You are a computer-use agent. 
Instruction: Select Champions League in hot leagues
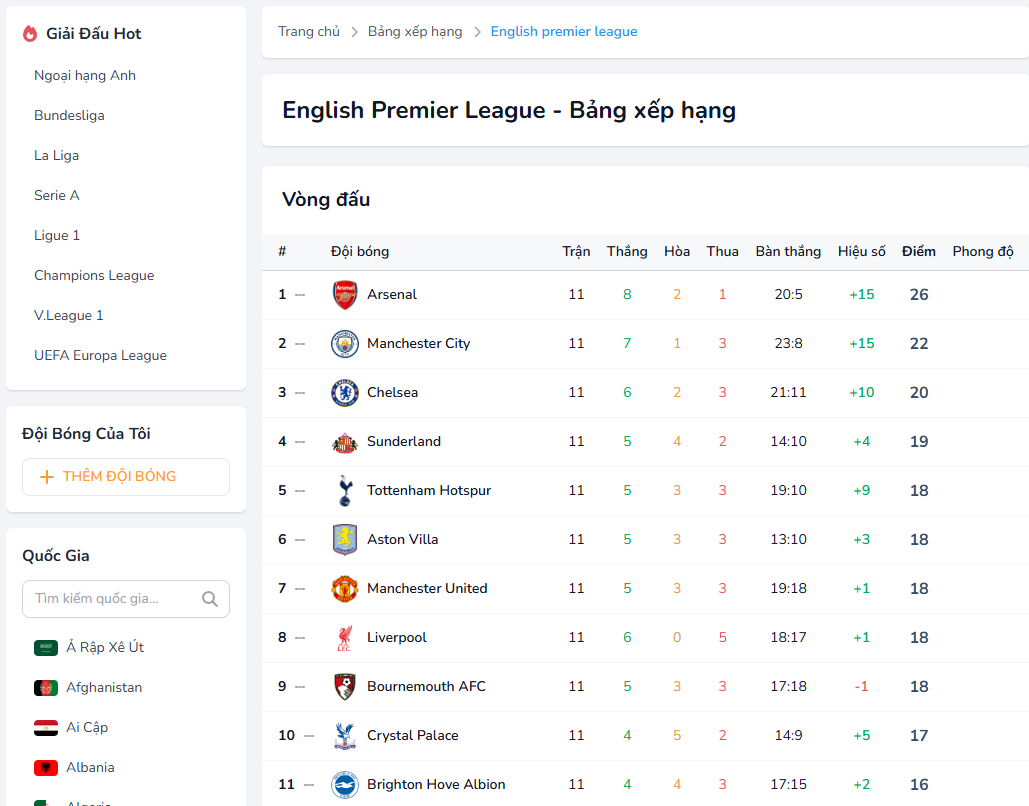click(x=94, y=276)
